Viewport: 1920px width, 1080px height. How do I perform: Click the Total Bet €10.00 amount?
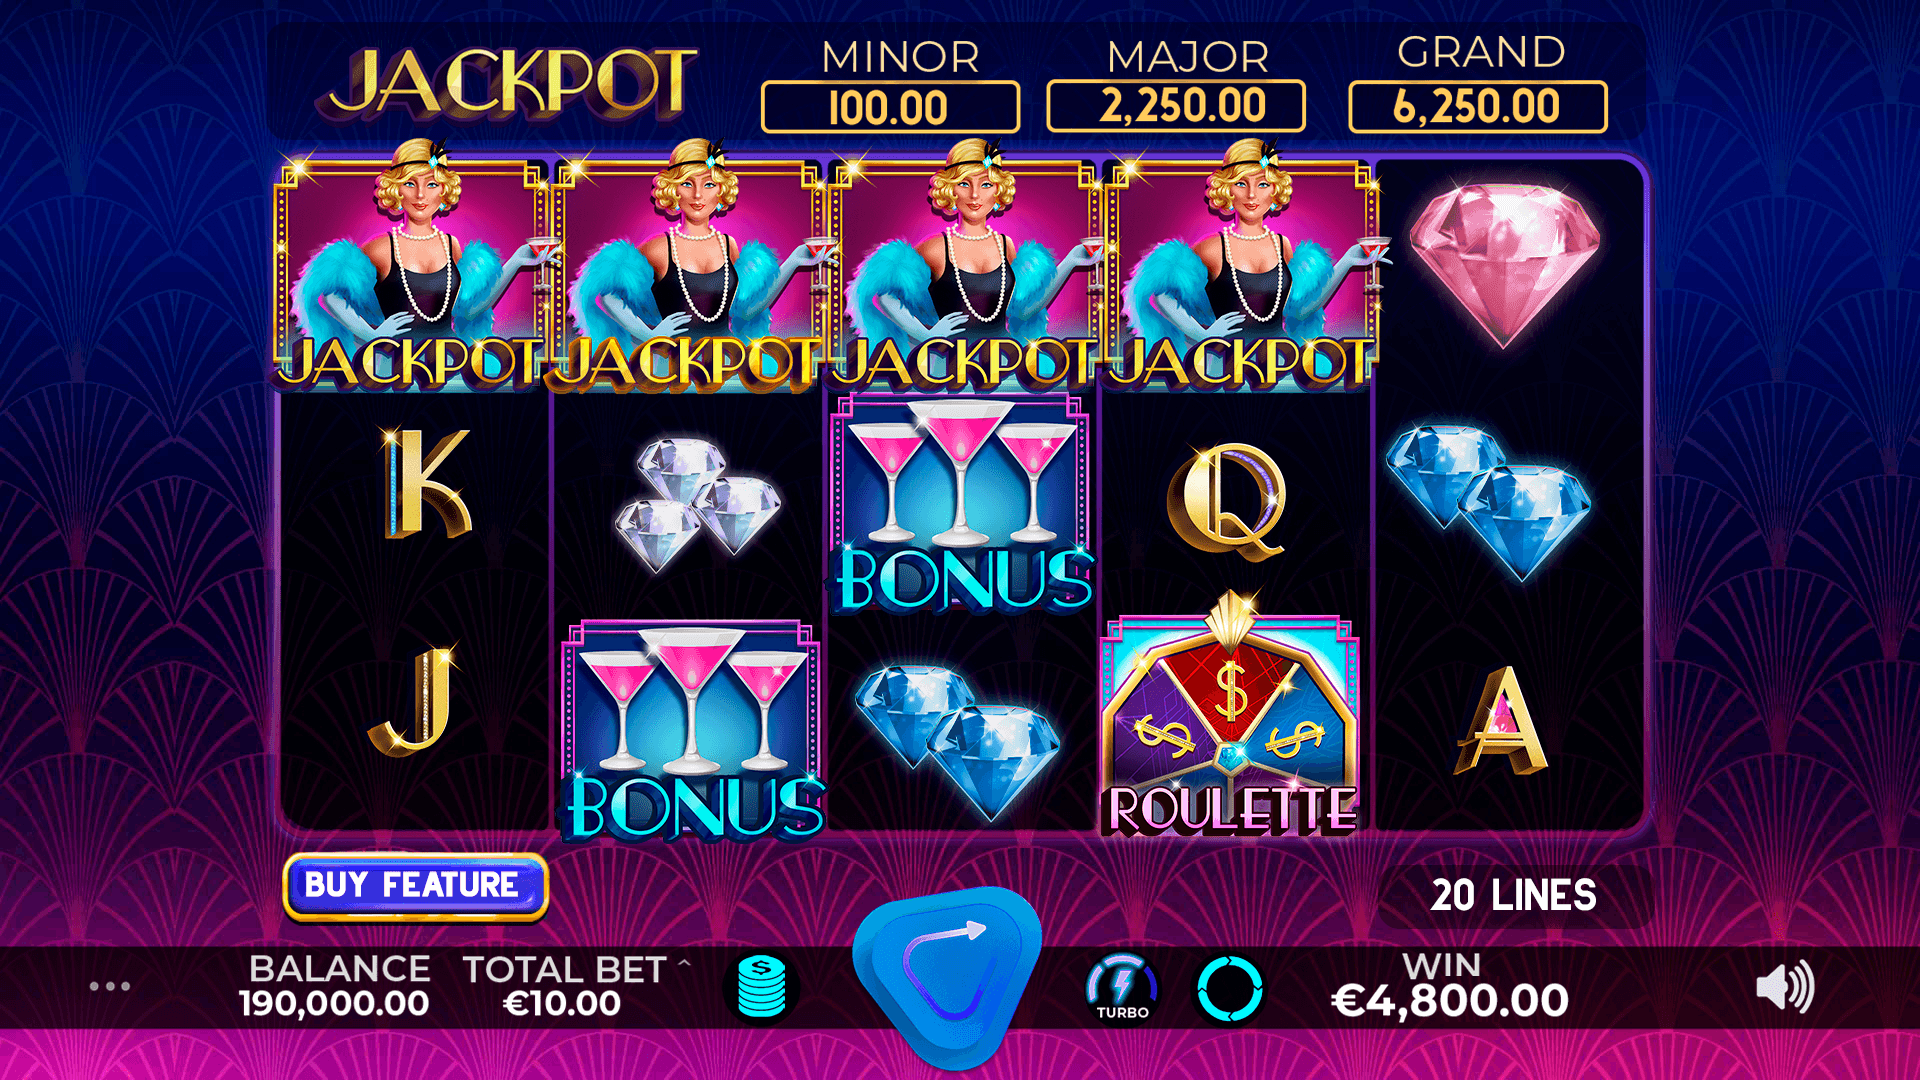click(x=561, y=1003)
